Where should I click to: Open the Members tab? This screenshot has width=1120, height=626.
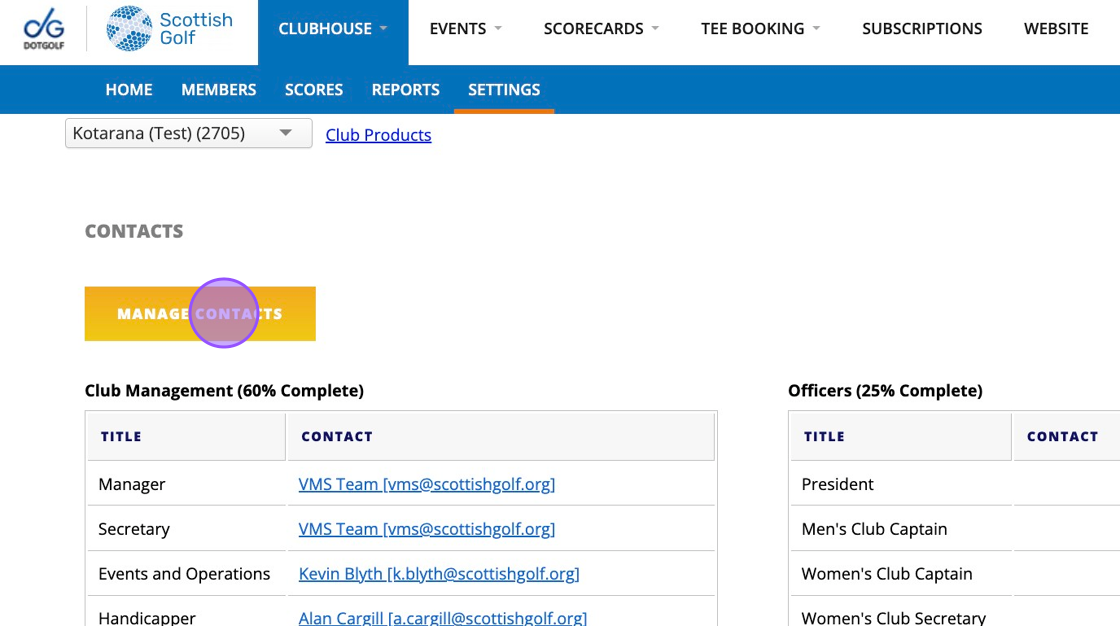tap(219, 89)
